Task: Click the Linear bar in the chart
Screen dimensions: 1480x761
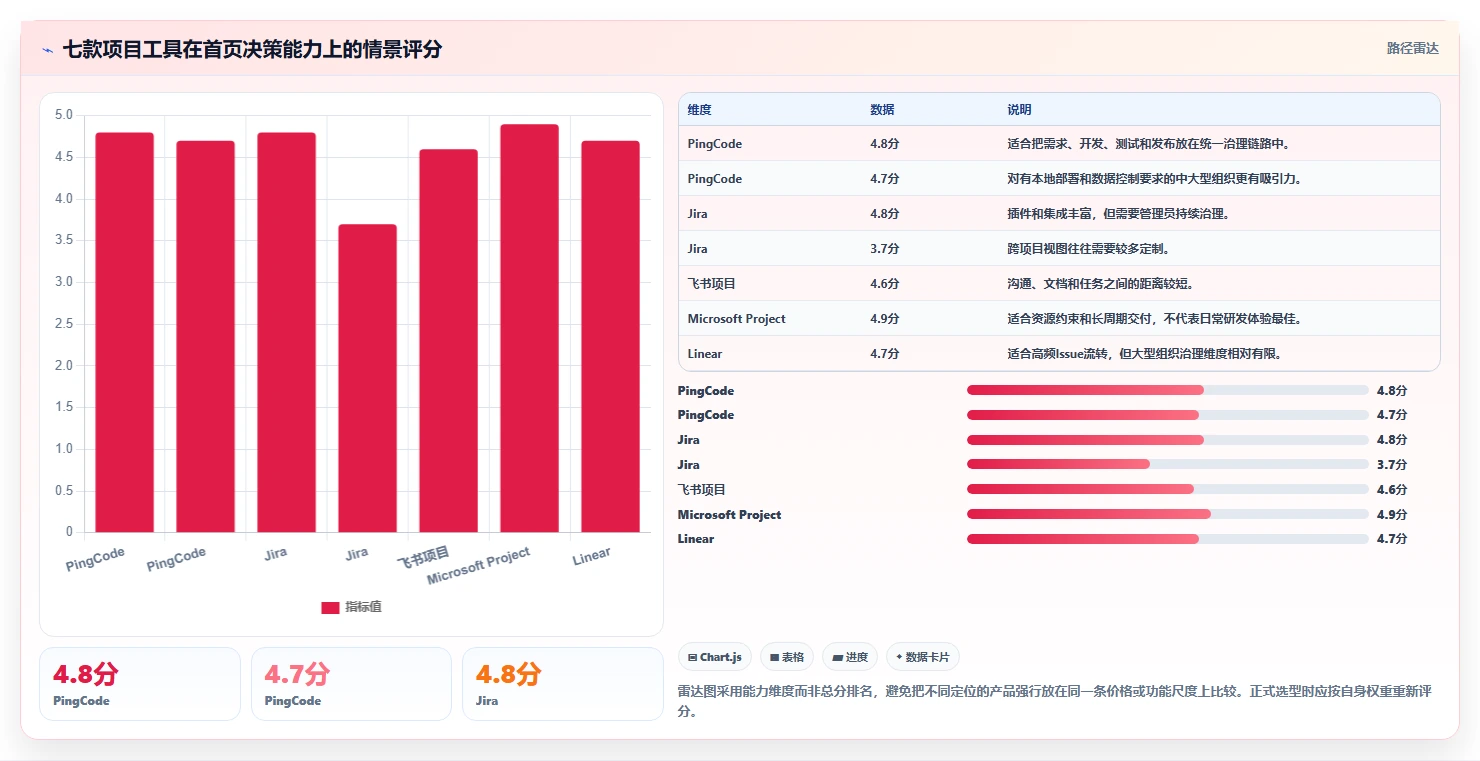Action: pyautogui.click(x=610, y=336)
